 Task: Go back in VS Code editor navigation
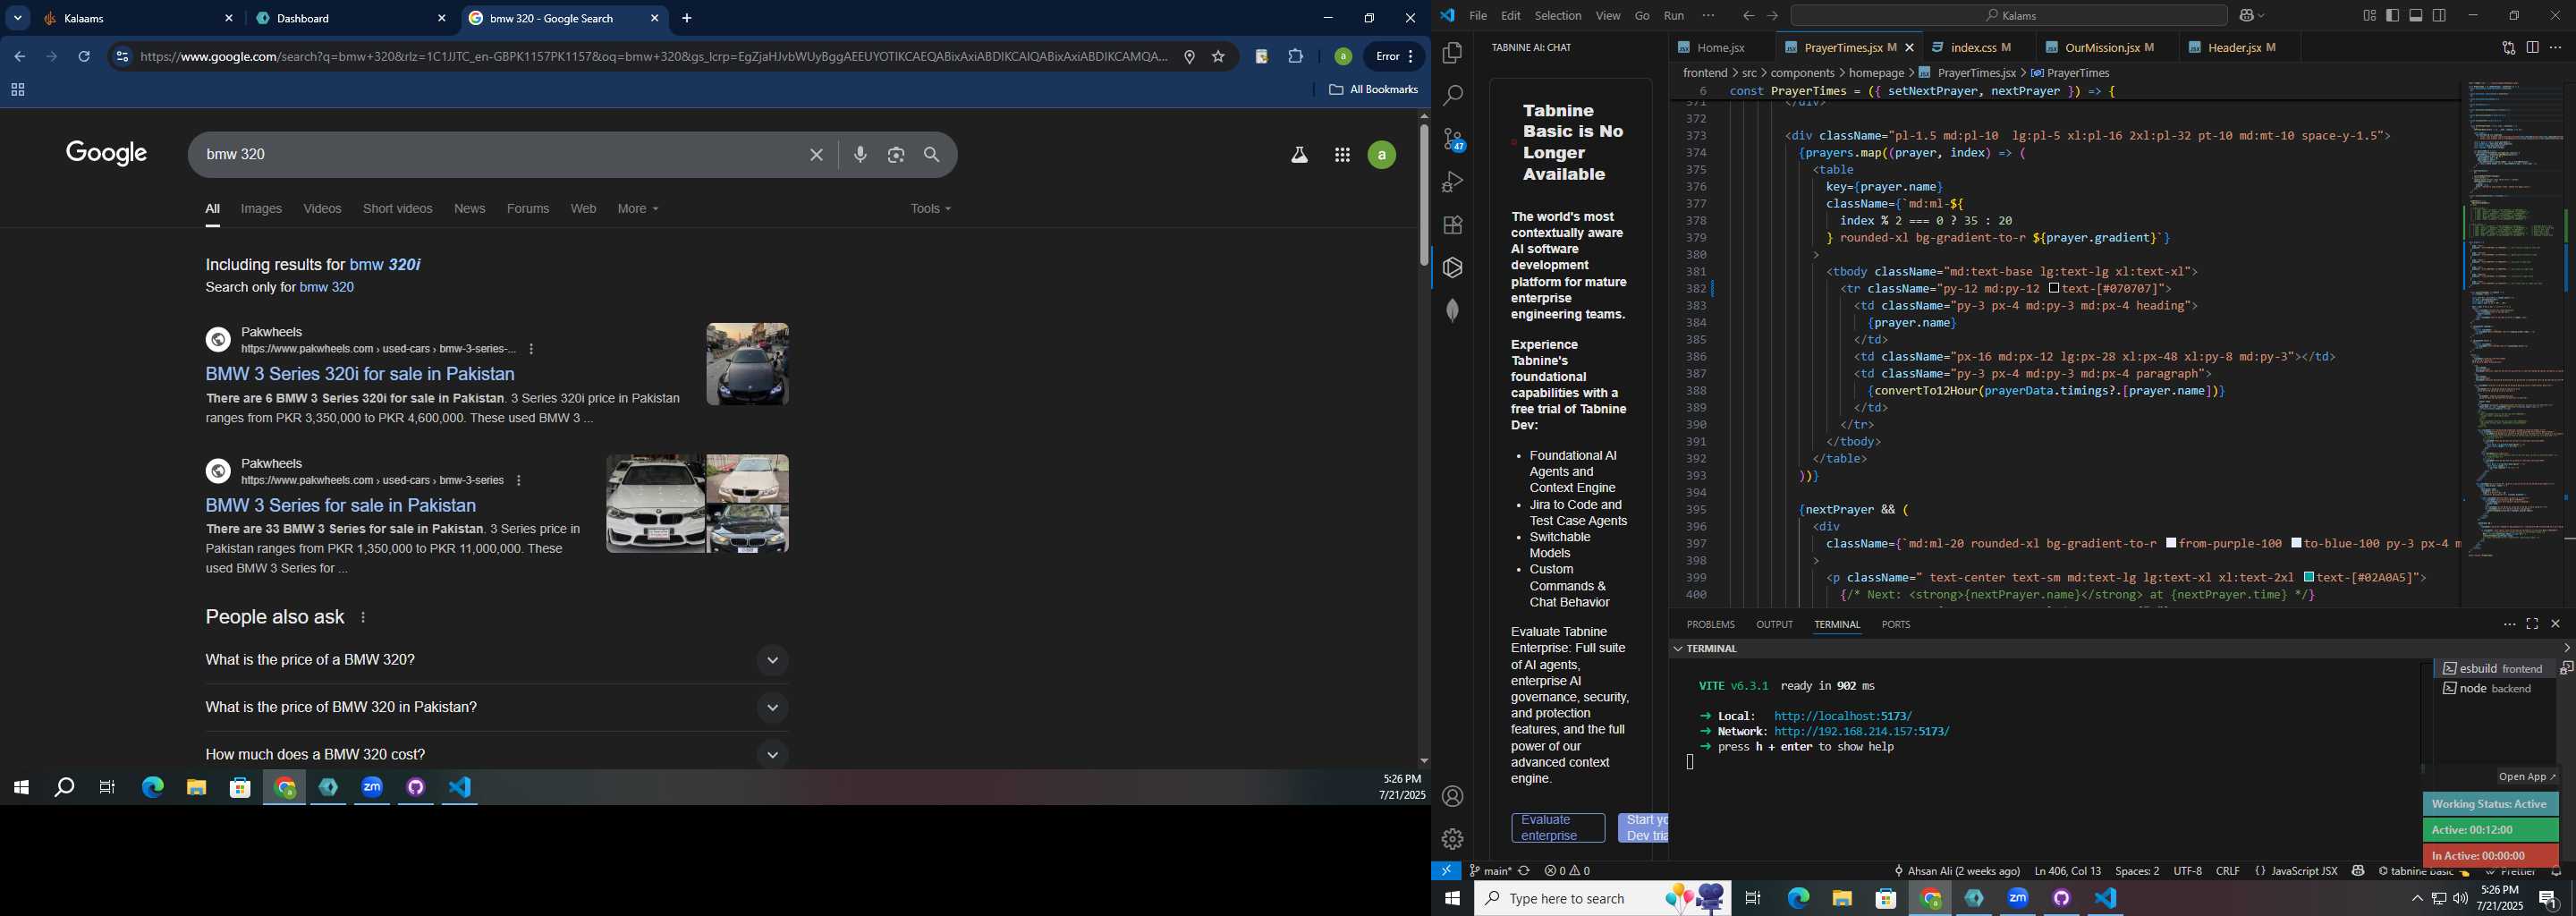pos(1748,16)
